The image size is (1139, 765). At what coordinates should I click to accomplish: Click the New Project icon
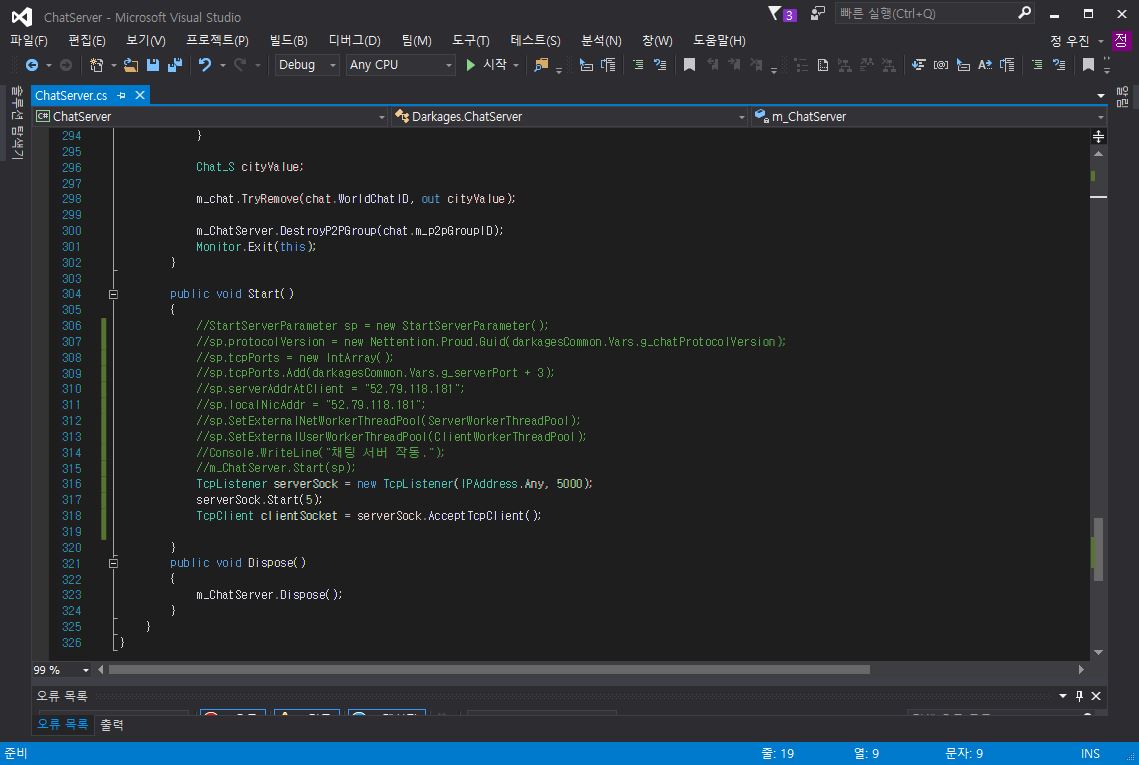tap(97, 65)
